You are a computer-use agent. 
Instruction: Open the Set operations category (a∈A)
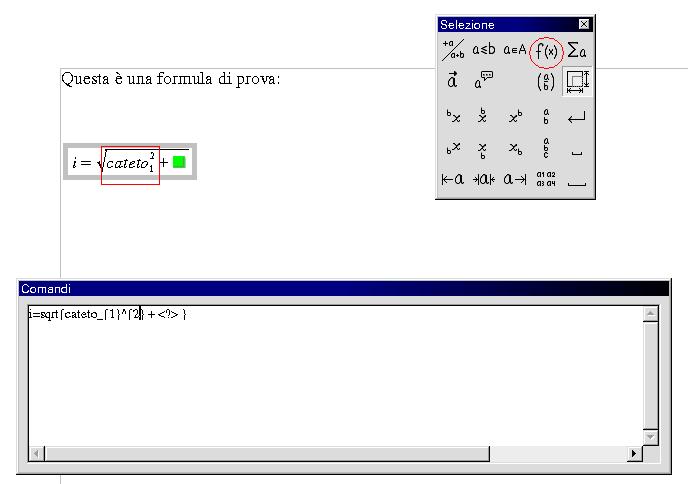[515, 50]
